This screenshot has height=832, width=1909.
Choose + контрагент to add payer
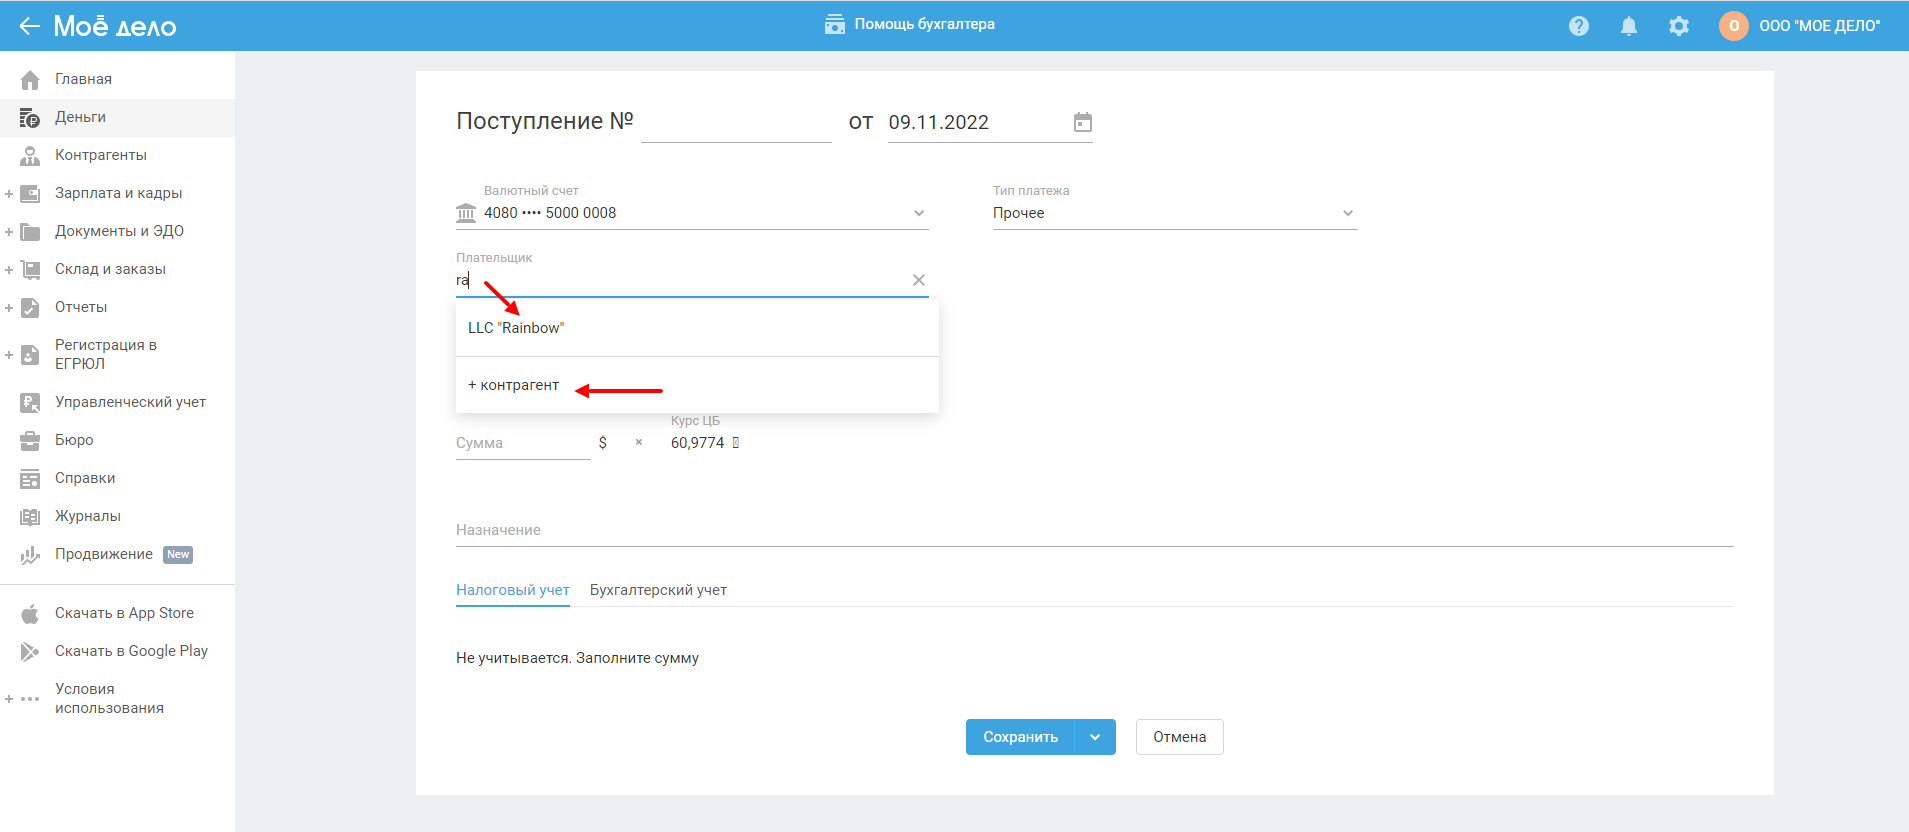[514, 385]
